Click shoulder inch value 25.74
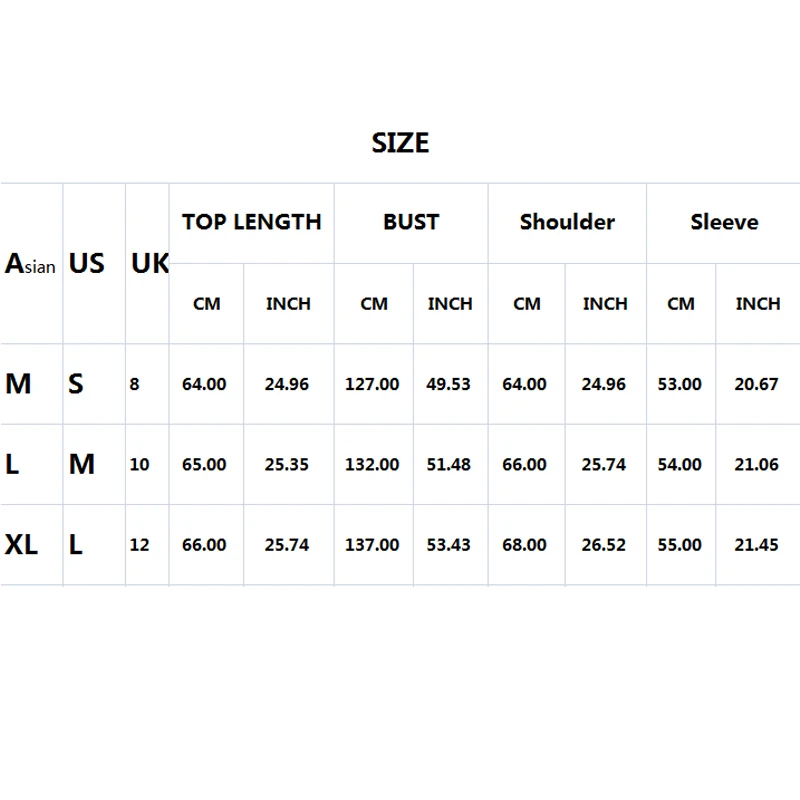 [x=604, y=464]
